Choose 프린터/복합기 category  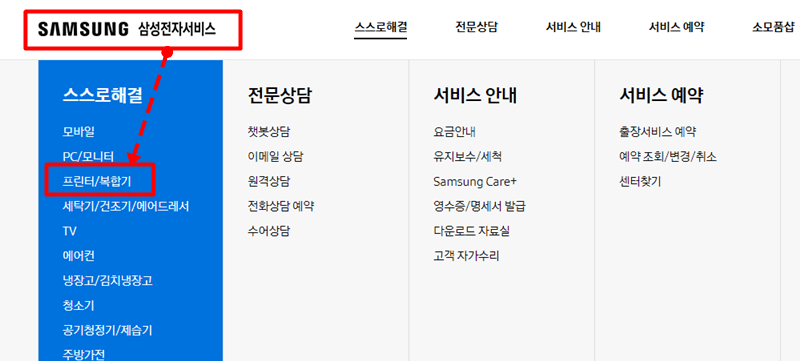97,182
